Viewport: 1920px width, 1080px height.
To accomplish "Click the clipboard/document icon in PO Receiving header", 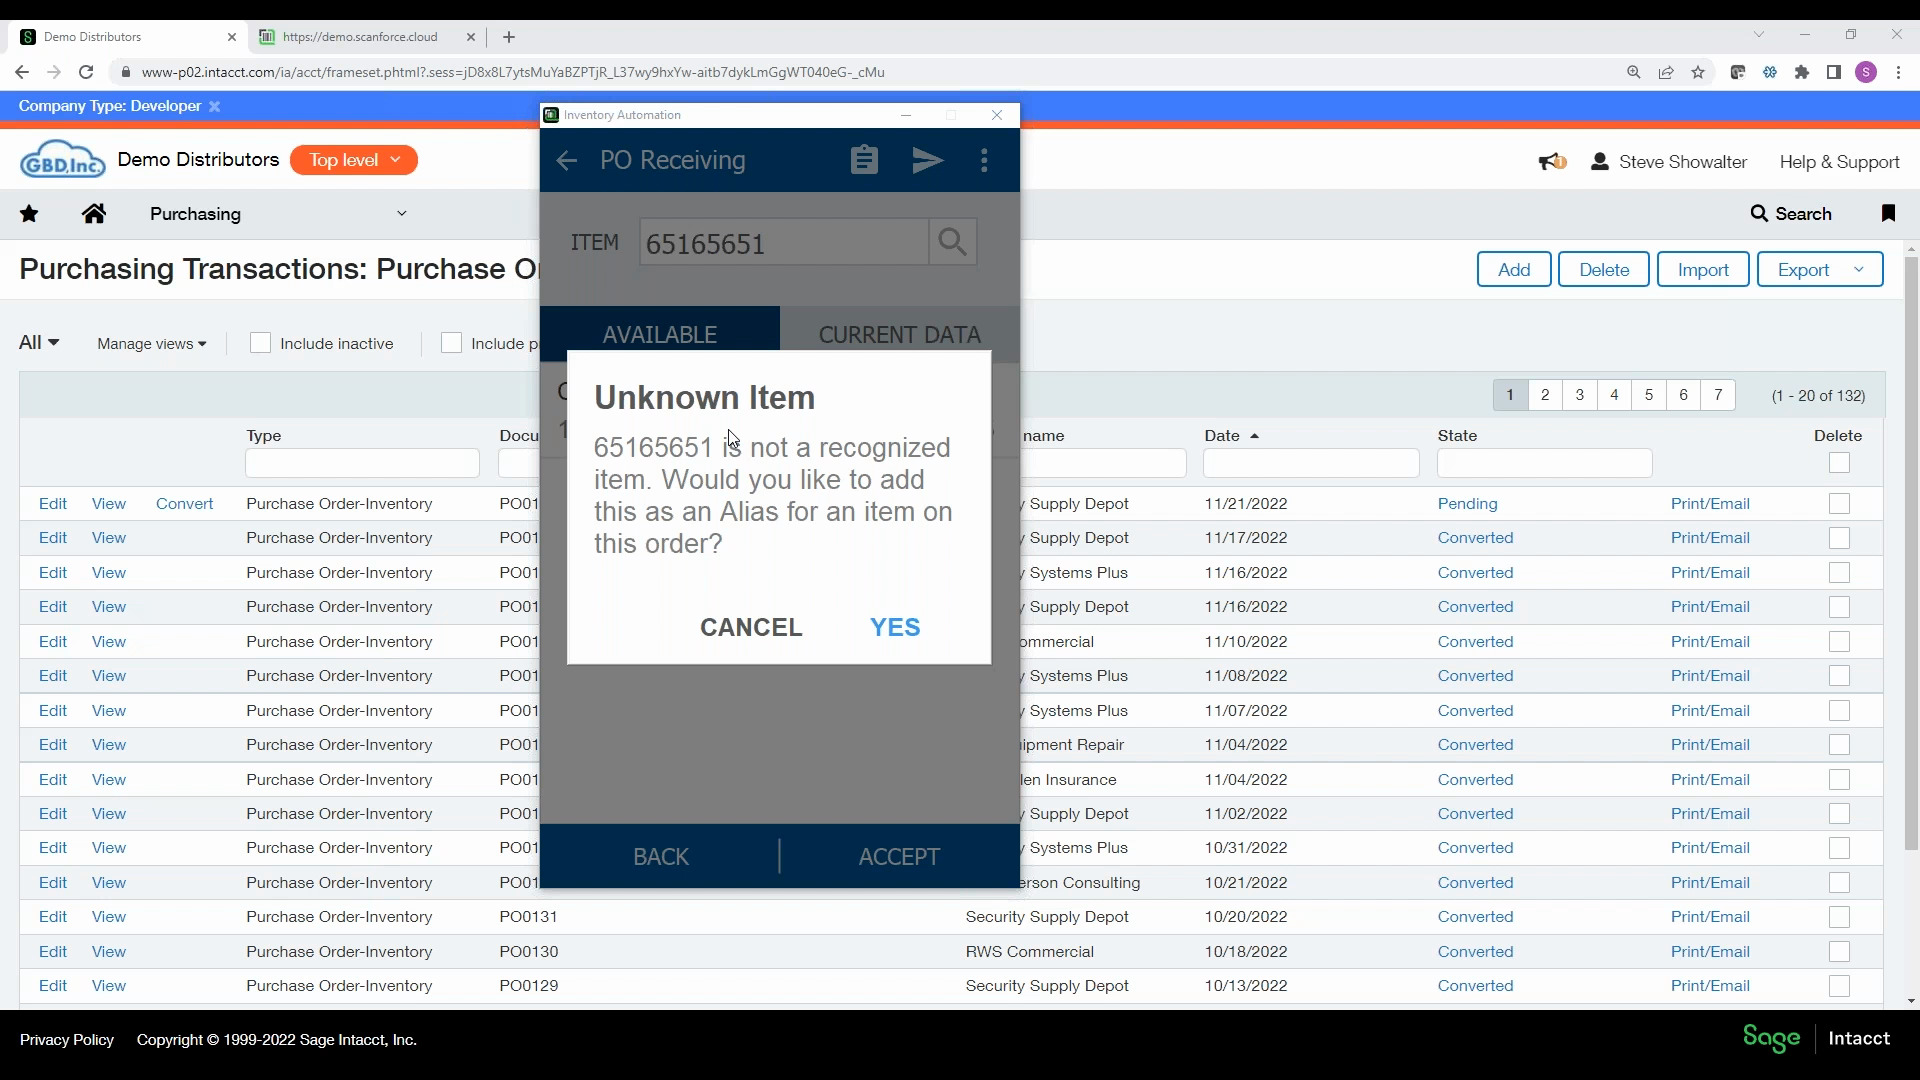I will pos(865,160).
